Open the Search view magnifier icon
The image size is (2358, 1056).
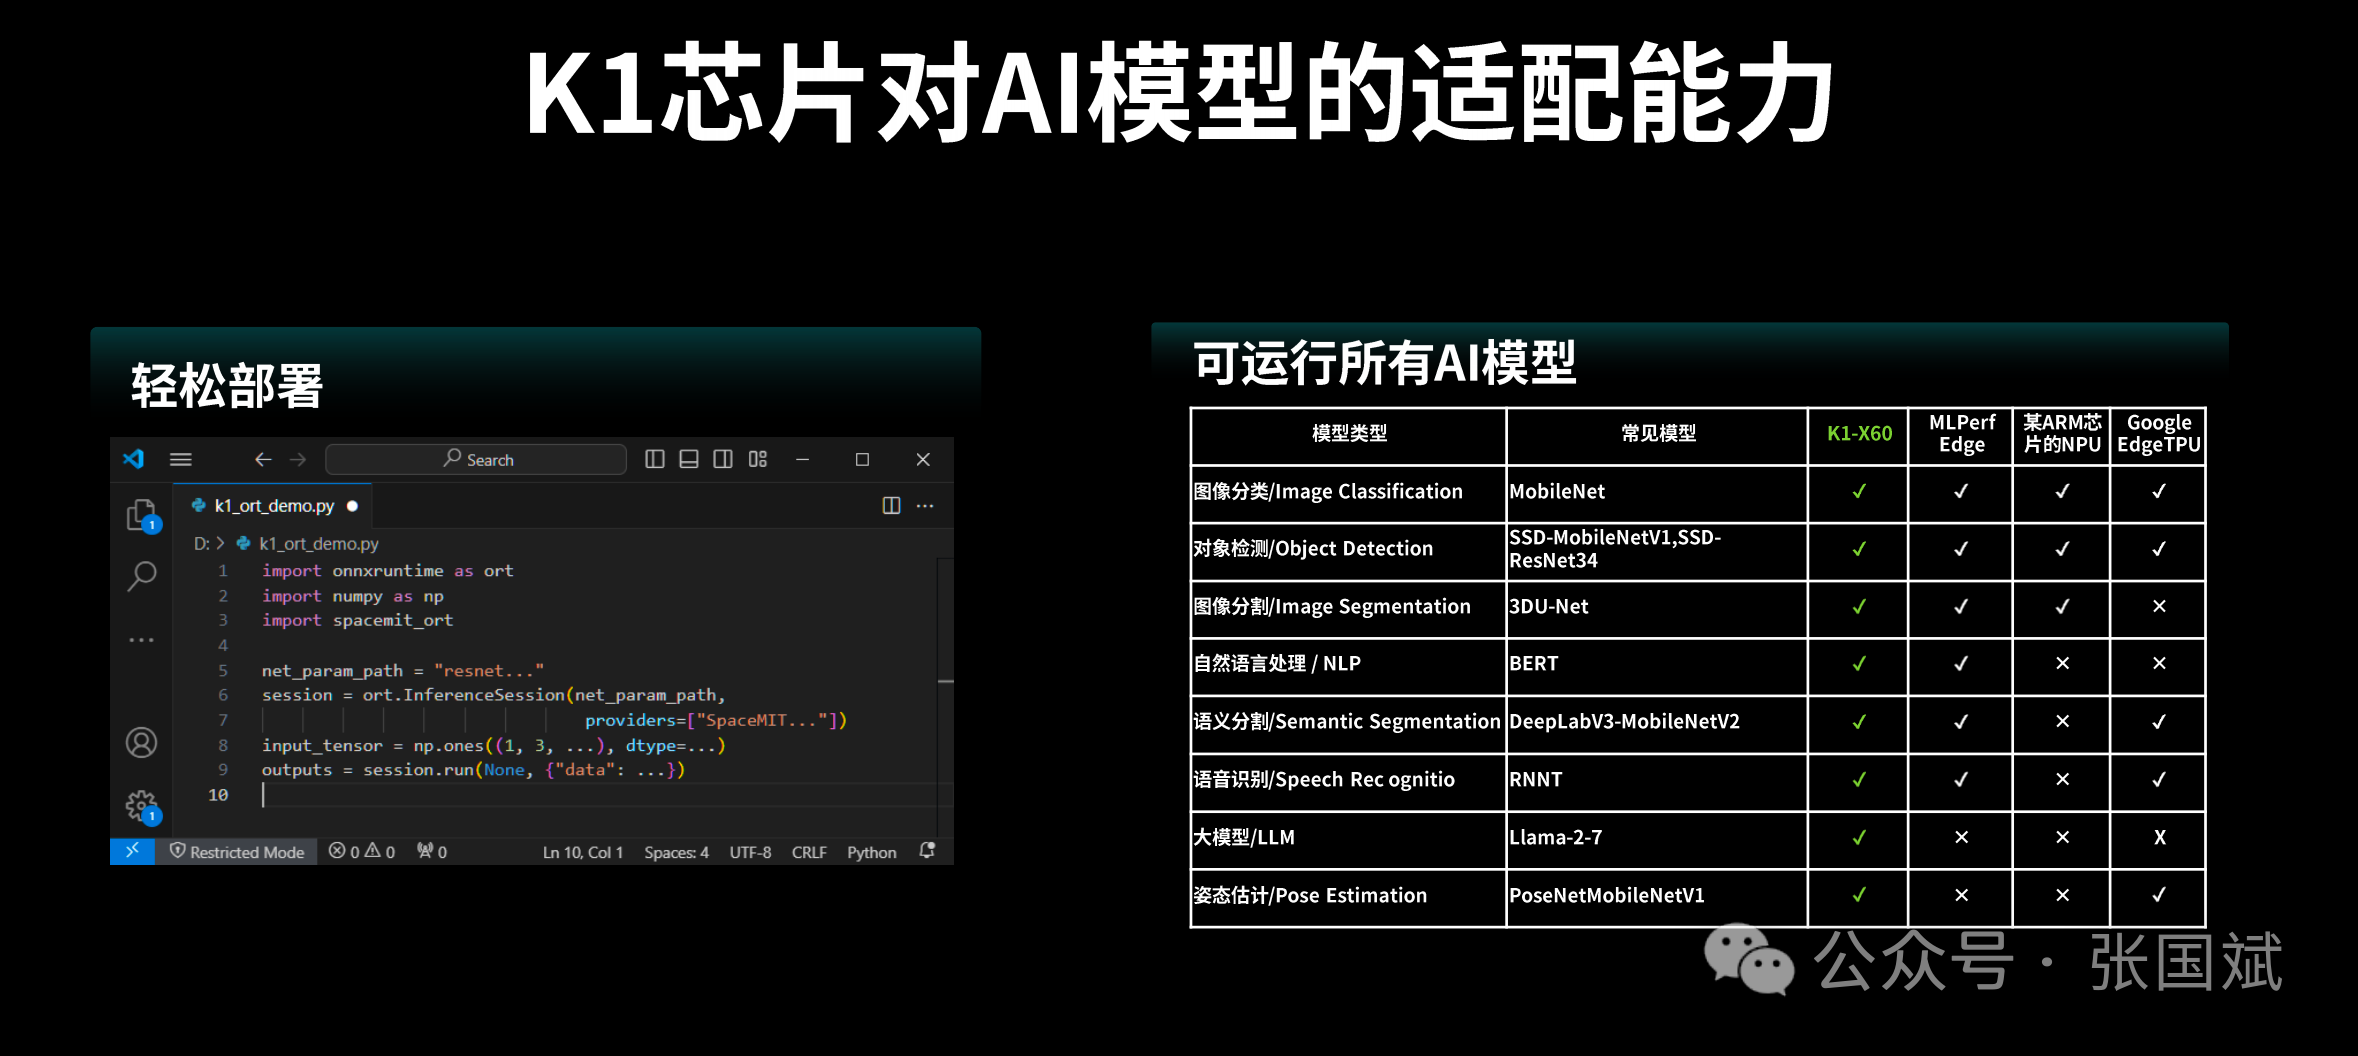pos(141,576)
